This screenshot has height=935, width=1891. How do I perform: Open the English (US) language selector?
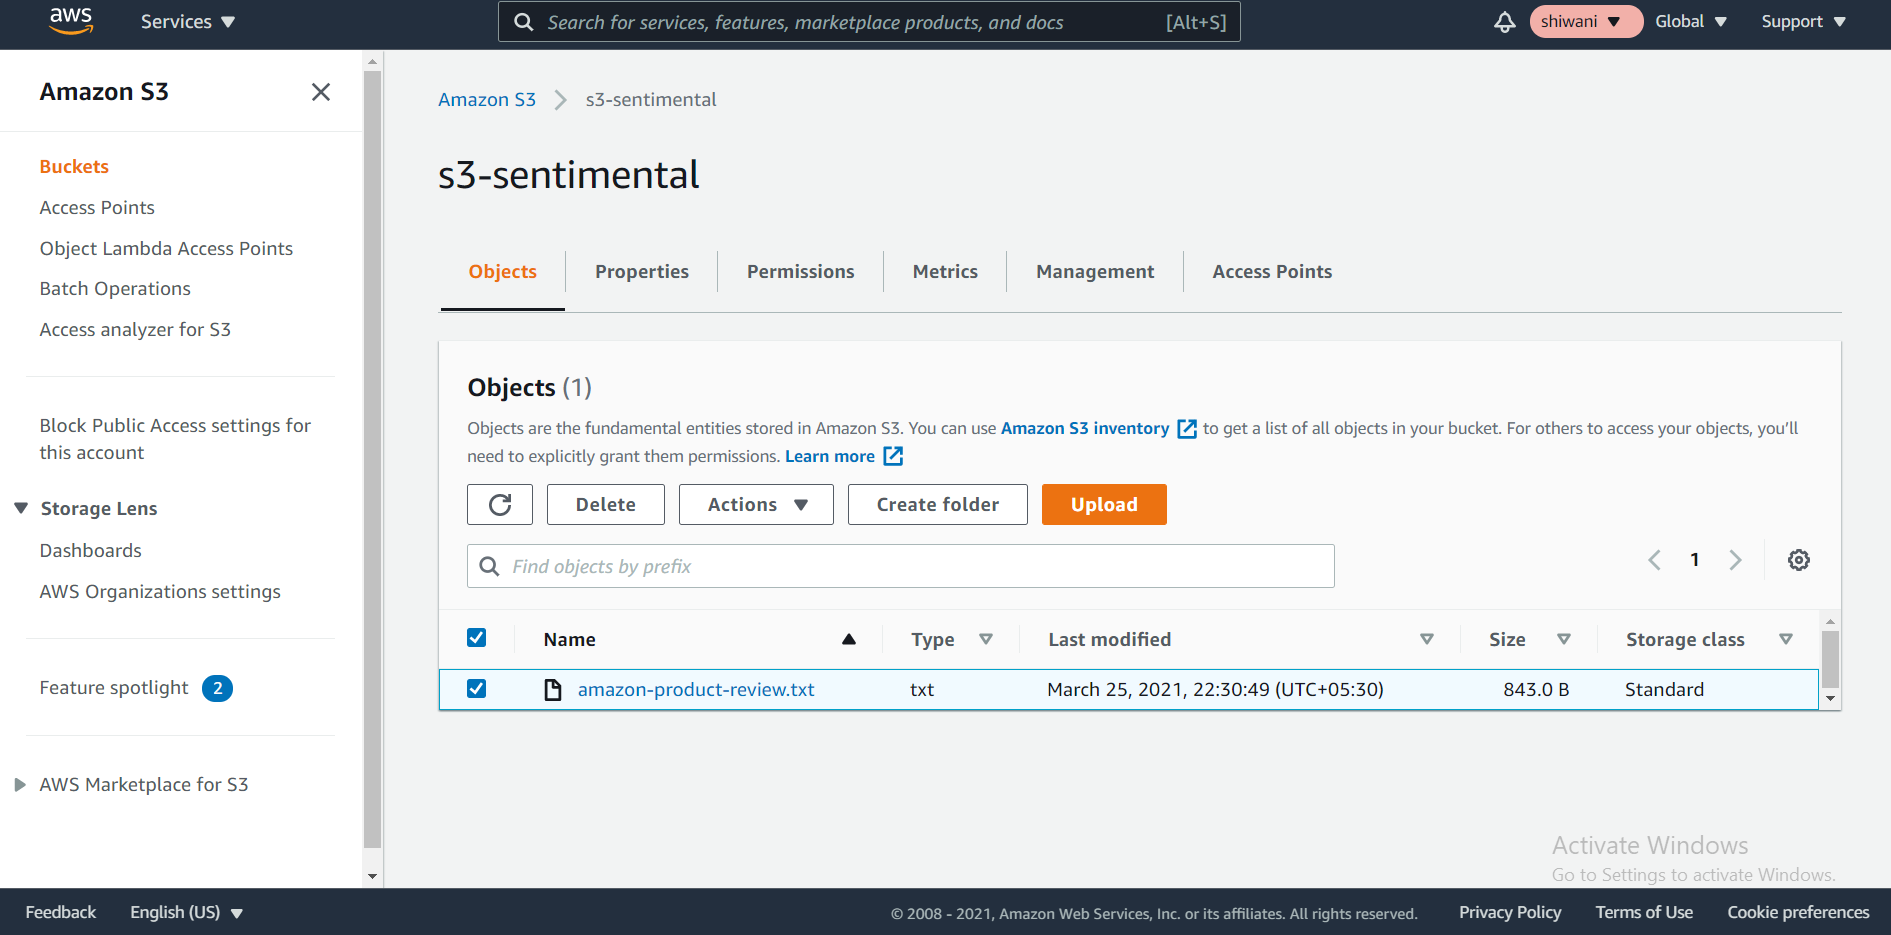point(187,912)
